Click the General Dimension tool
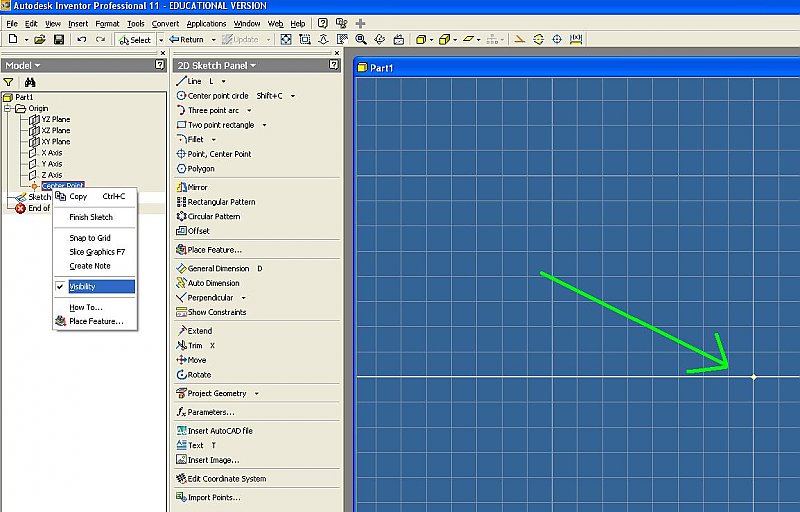800x512 pixels. coord(218,268)
